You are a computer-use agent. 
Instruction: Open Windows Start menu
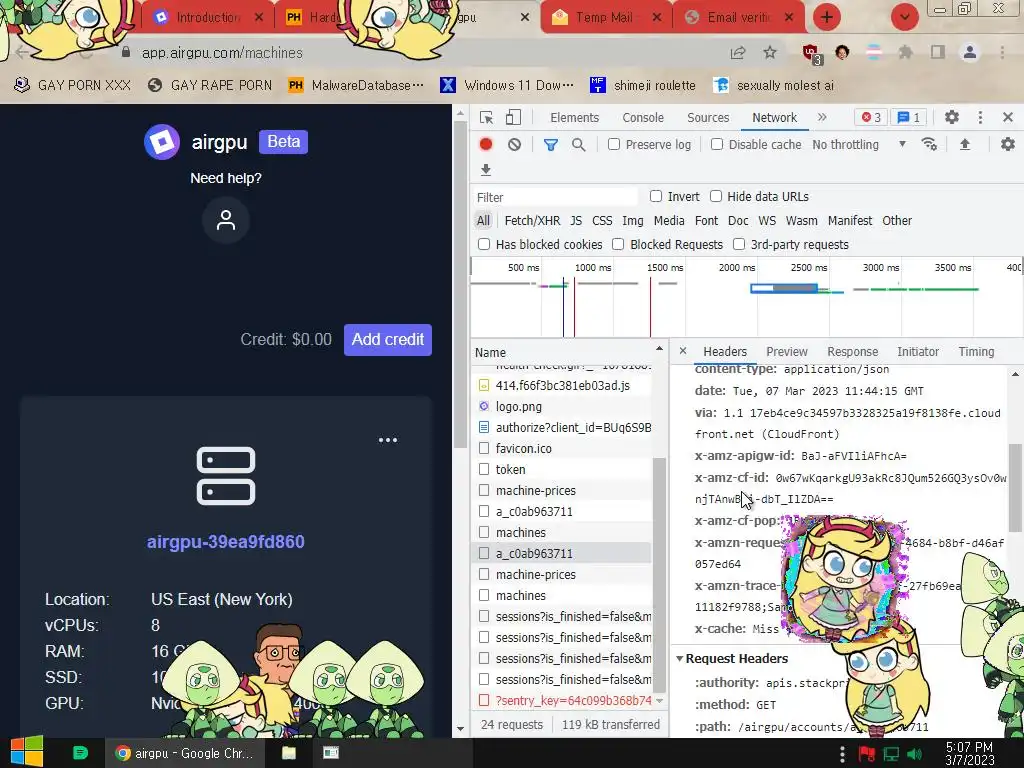(x=26, y=752)
